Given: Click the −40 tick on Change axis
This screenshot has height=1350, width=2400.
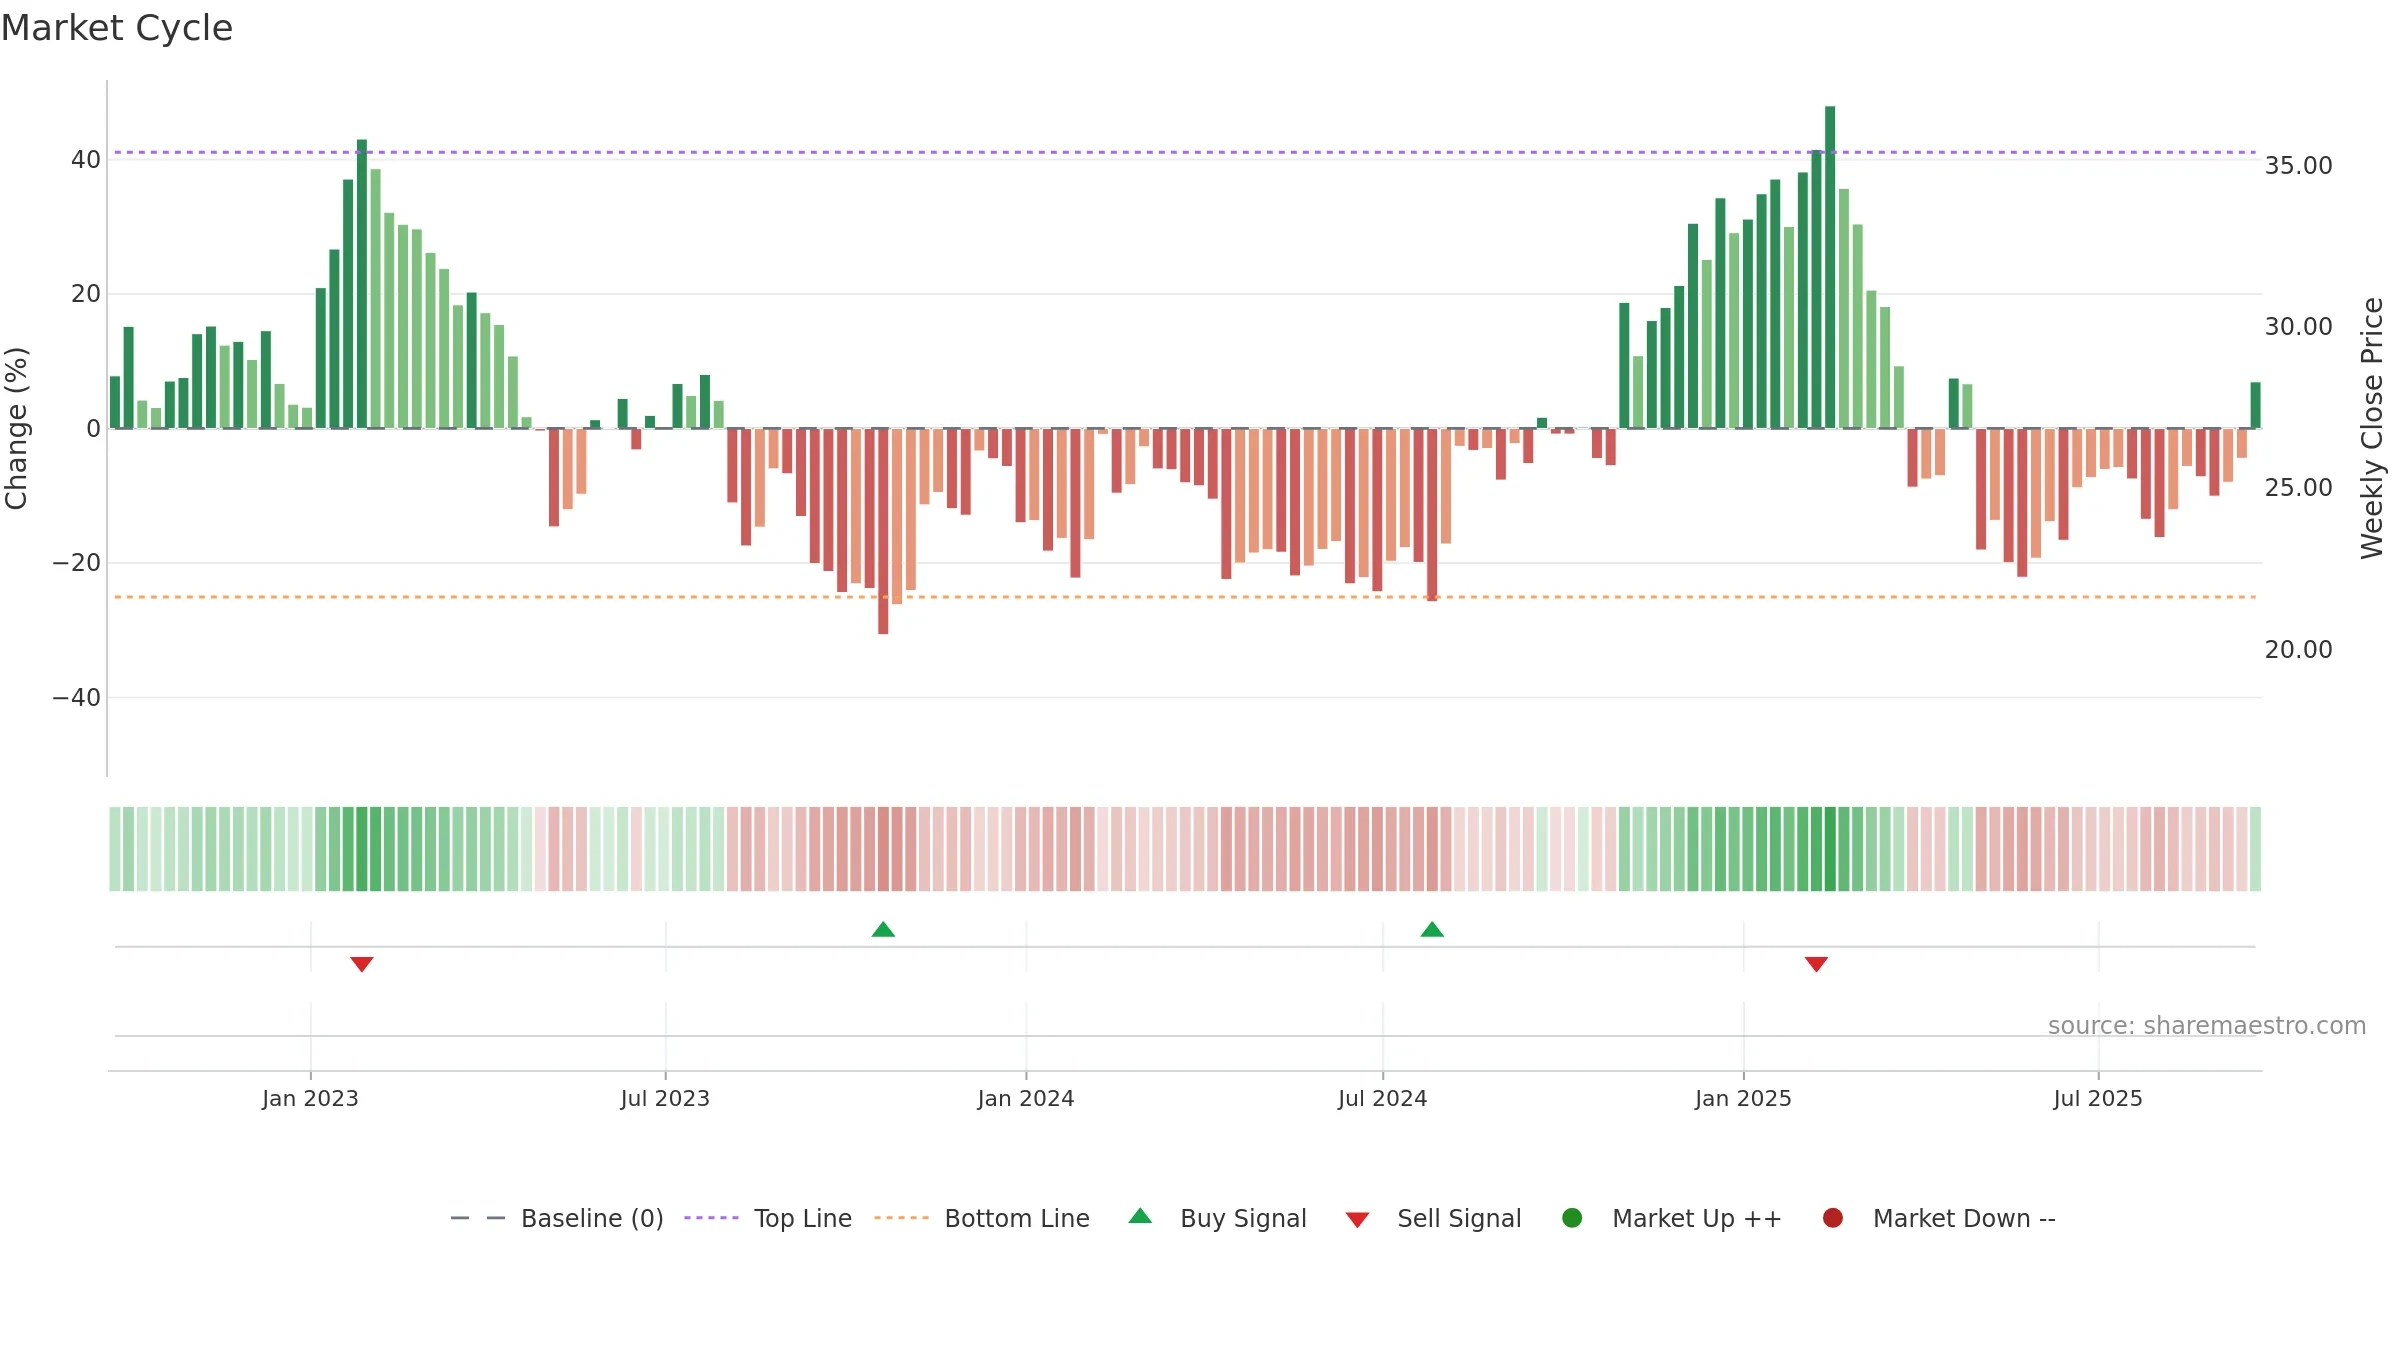Looking at the screenshot, I should tap(77, 697).
